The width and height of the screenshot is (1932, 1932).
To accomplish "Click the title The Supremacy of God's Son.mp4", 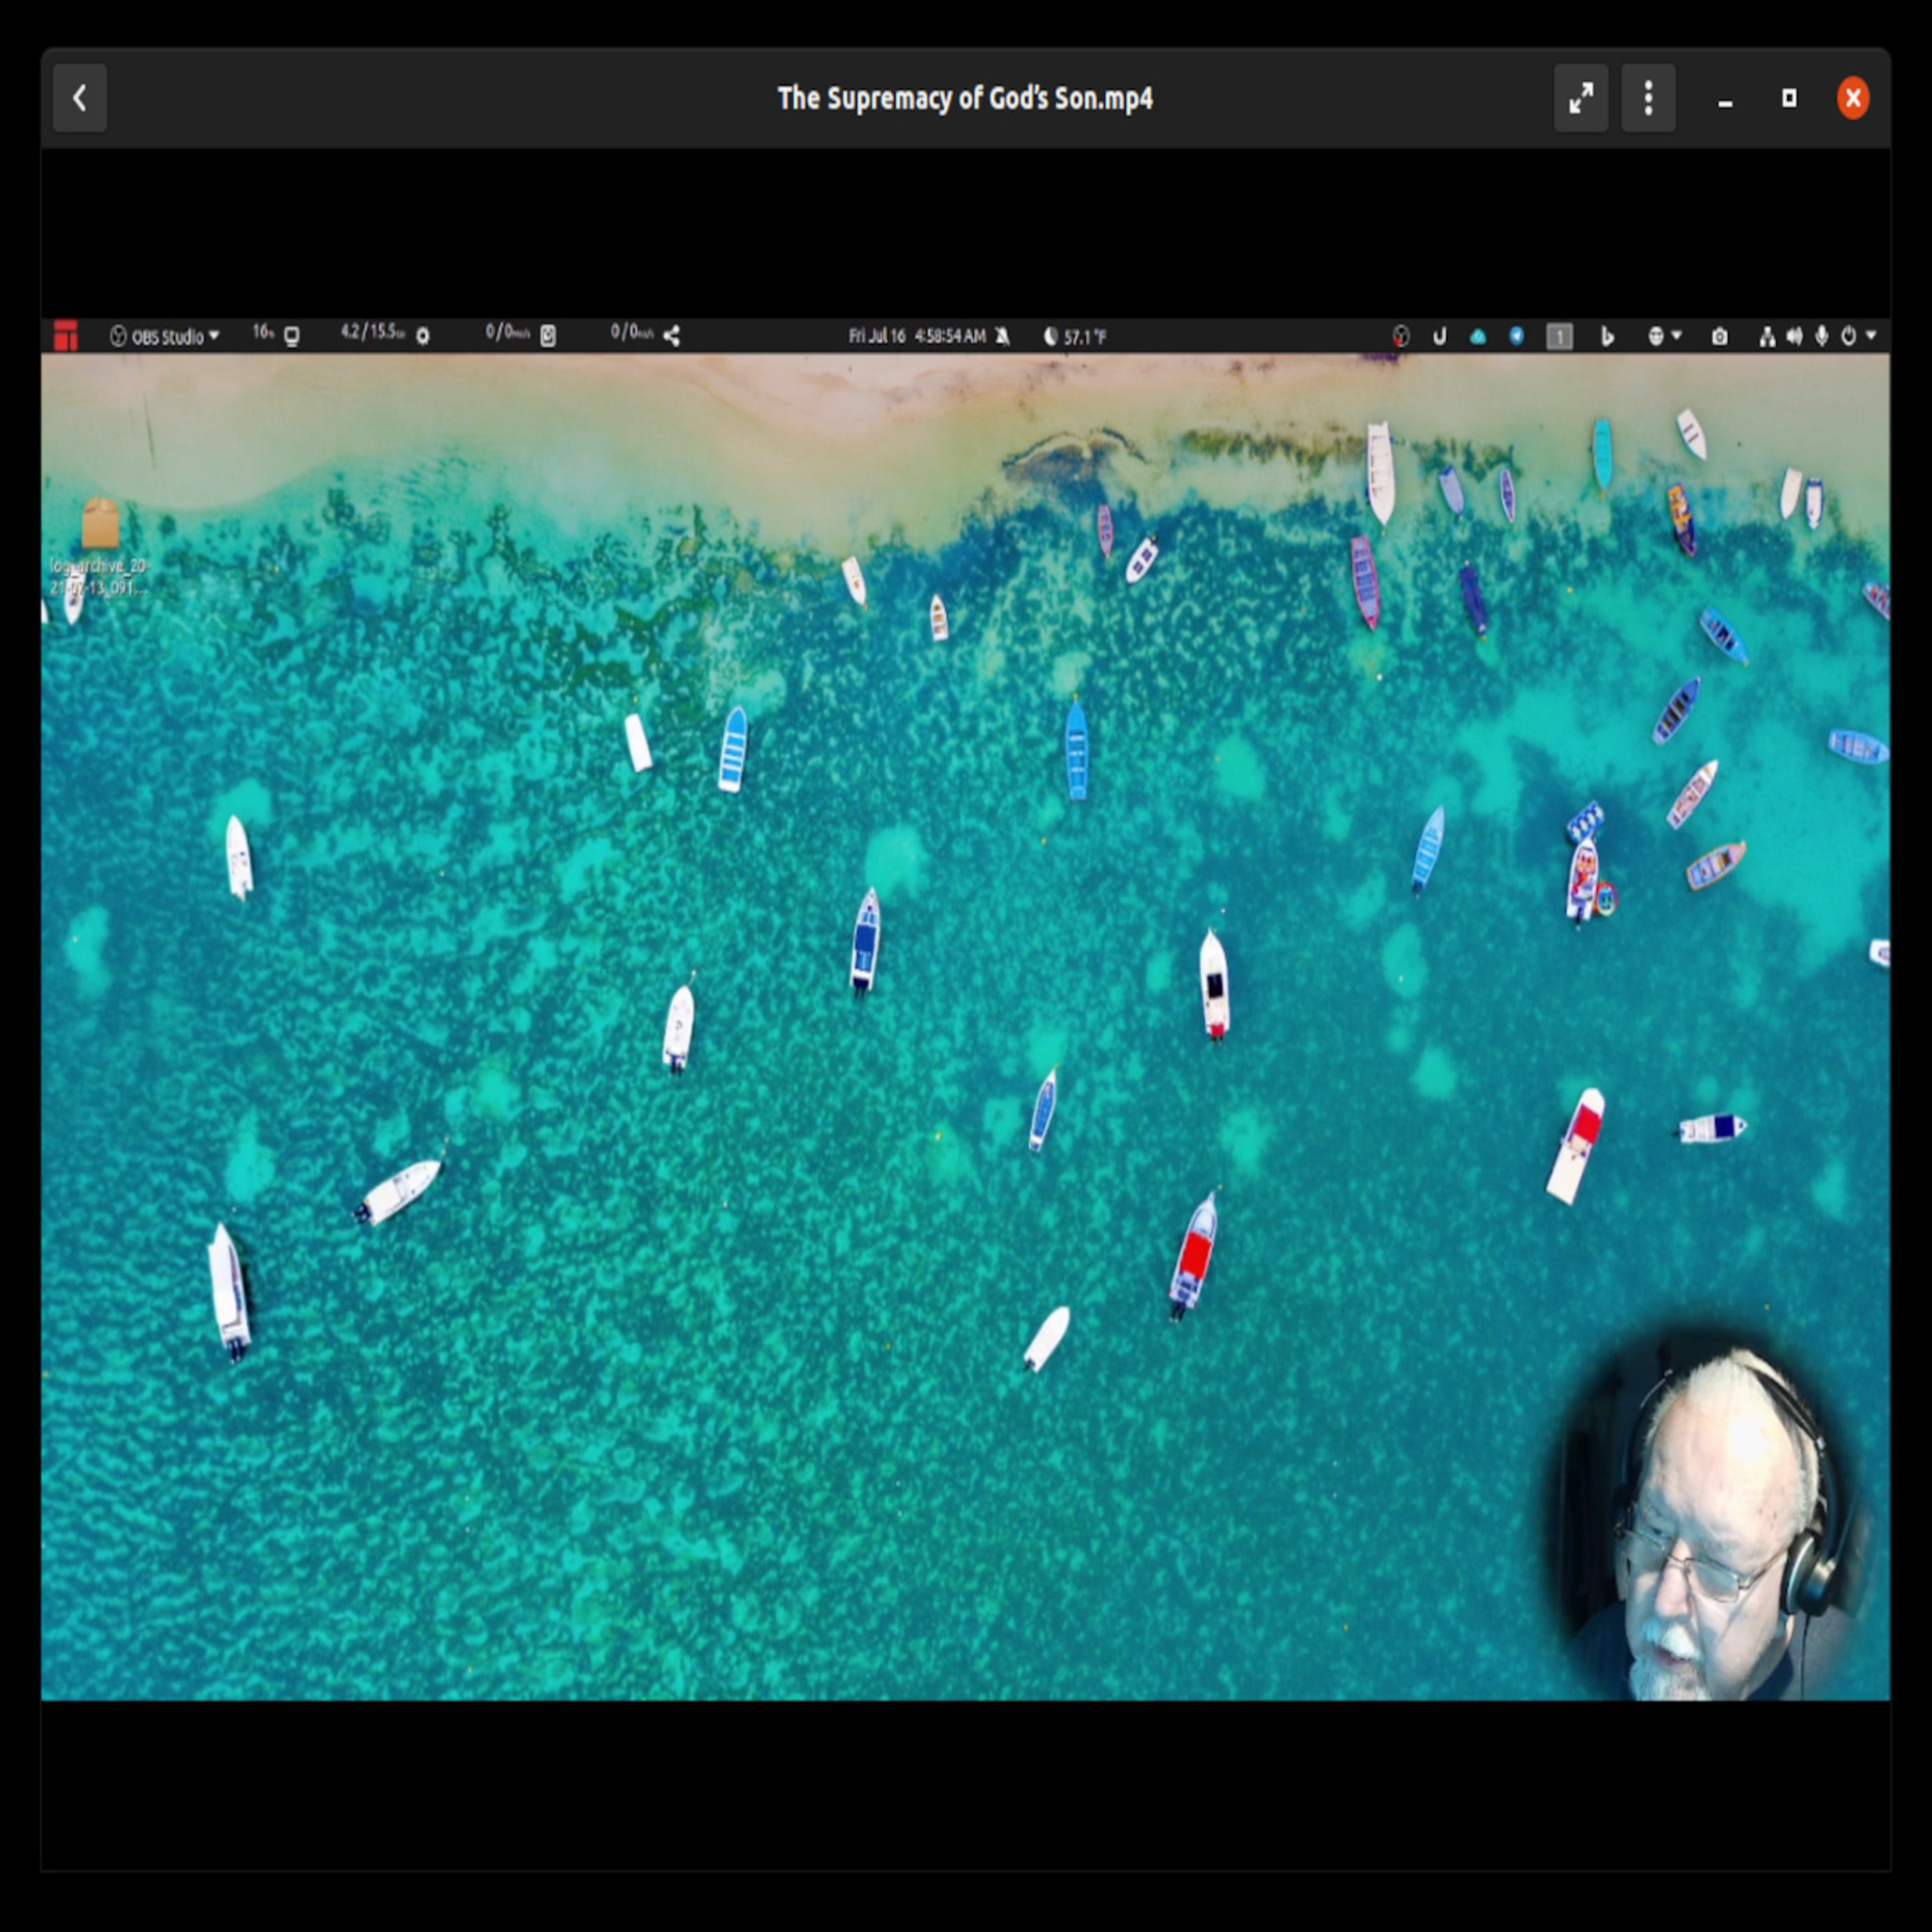I will point(965,98).
